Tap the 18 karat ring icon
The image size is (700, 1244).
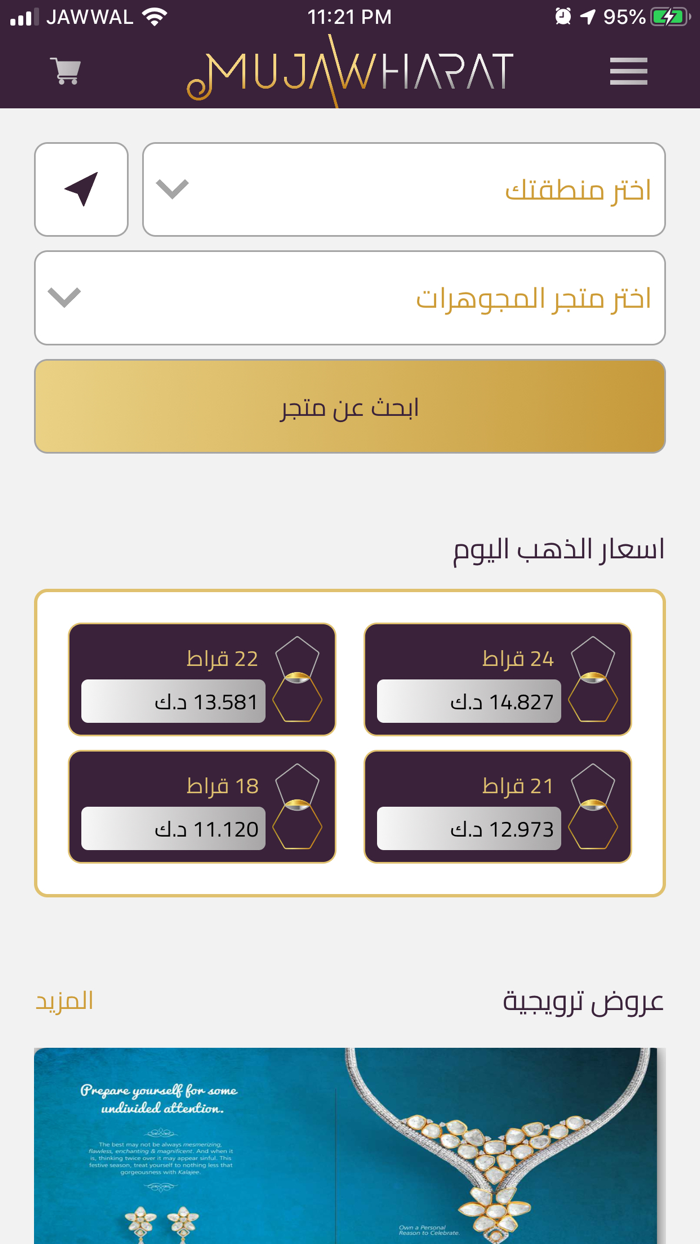[297, 806]
